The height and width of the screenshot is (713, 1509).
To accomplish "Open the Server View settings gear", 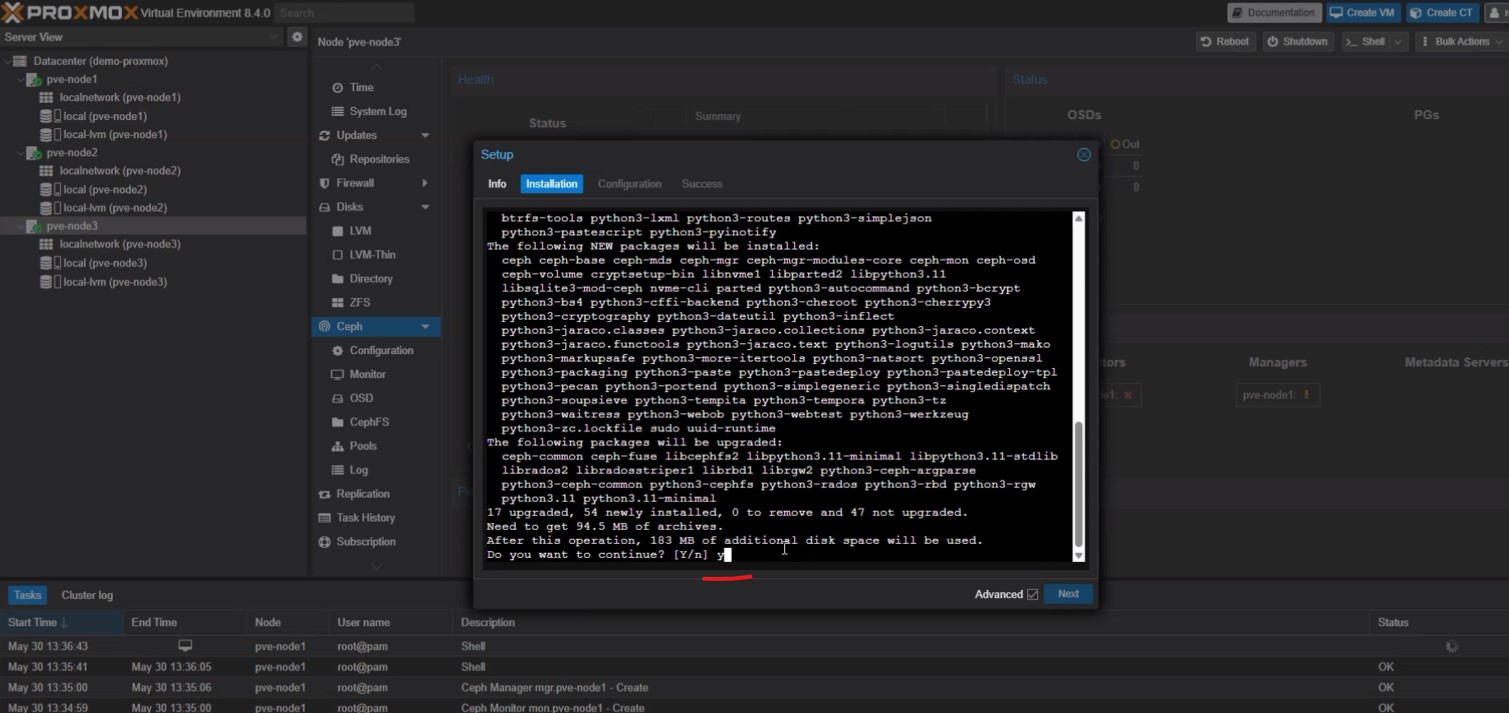I will [296, 36].
